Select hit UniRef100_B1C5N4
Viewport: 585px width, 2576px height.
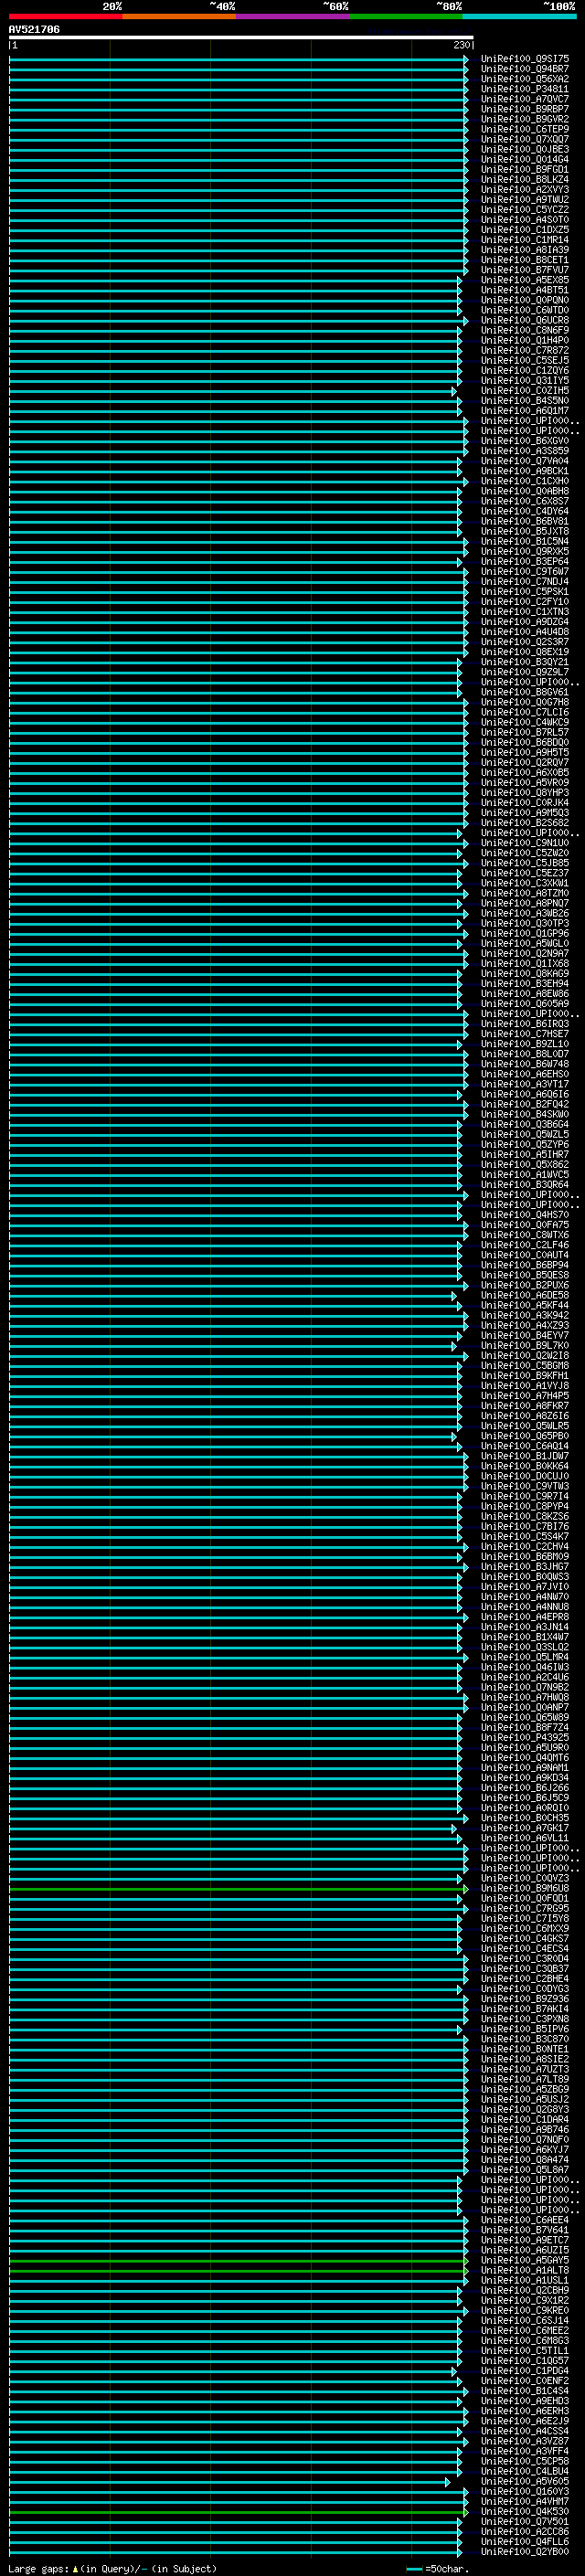[x=525, y=541]
